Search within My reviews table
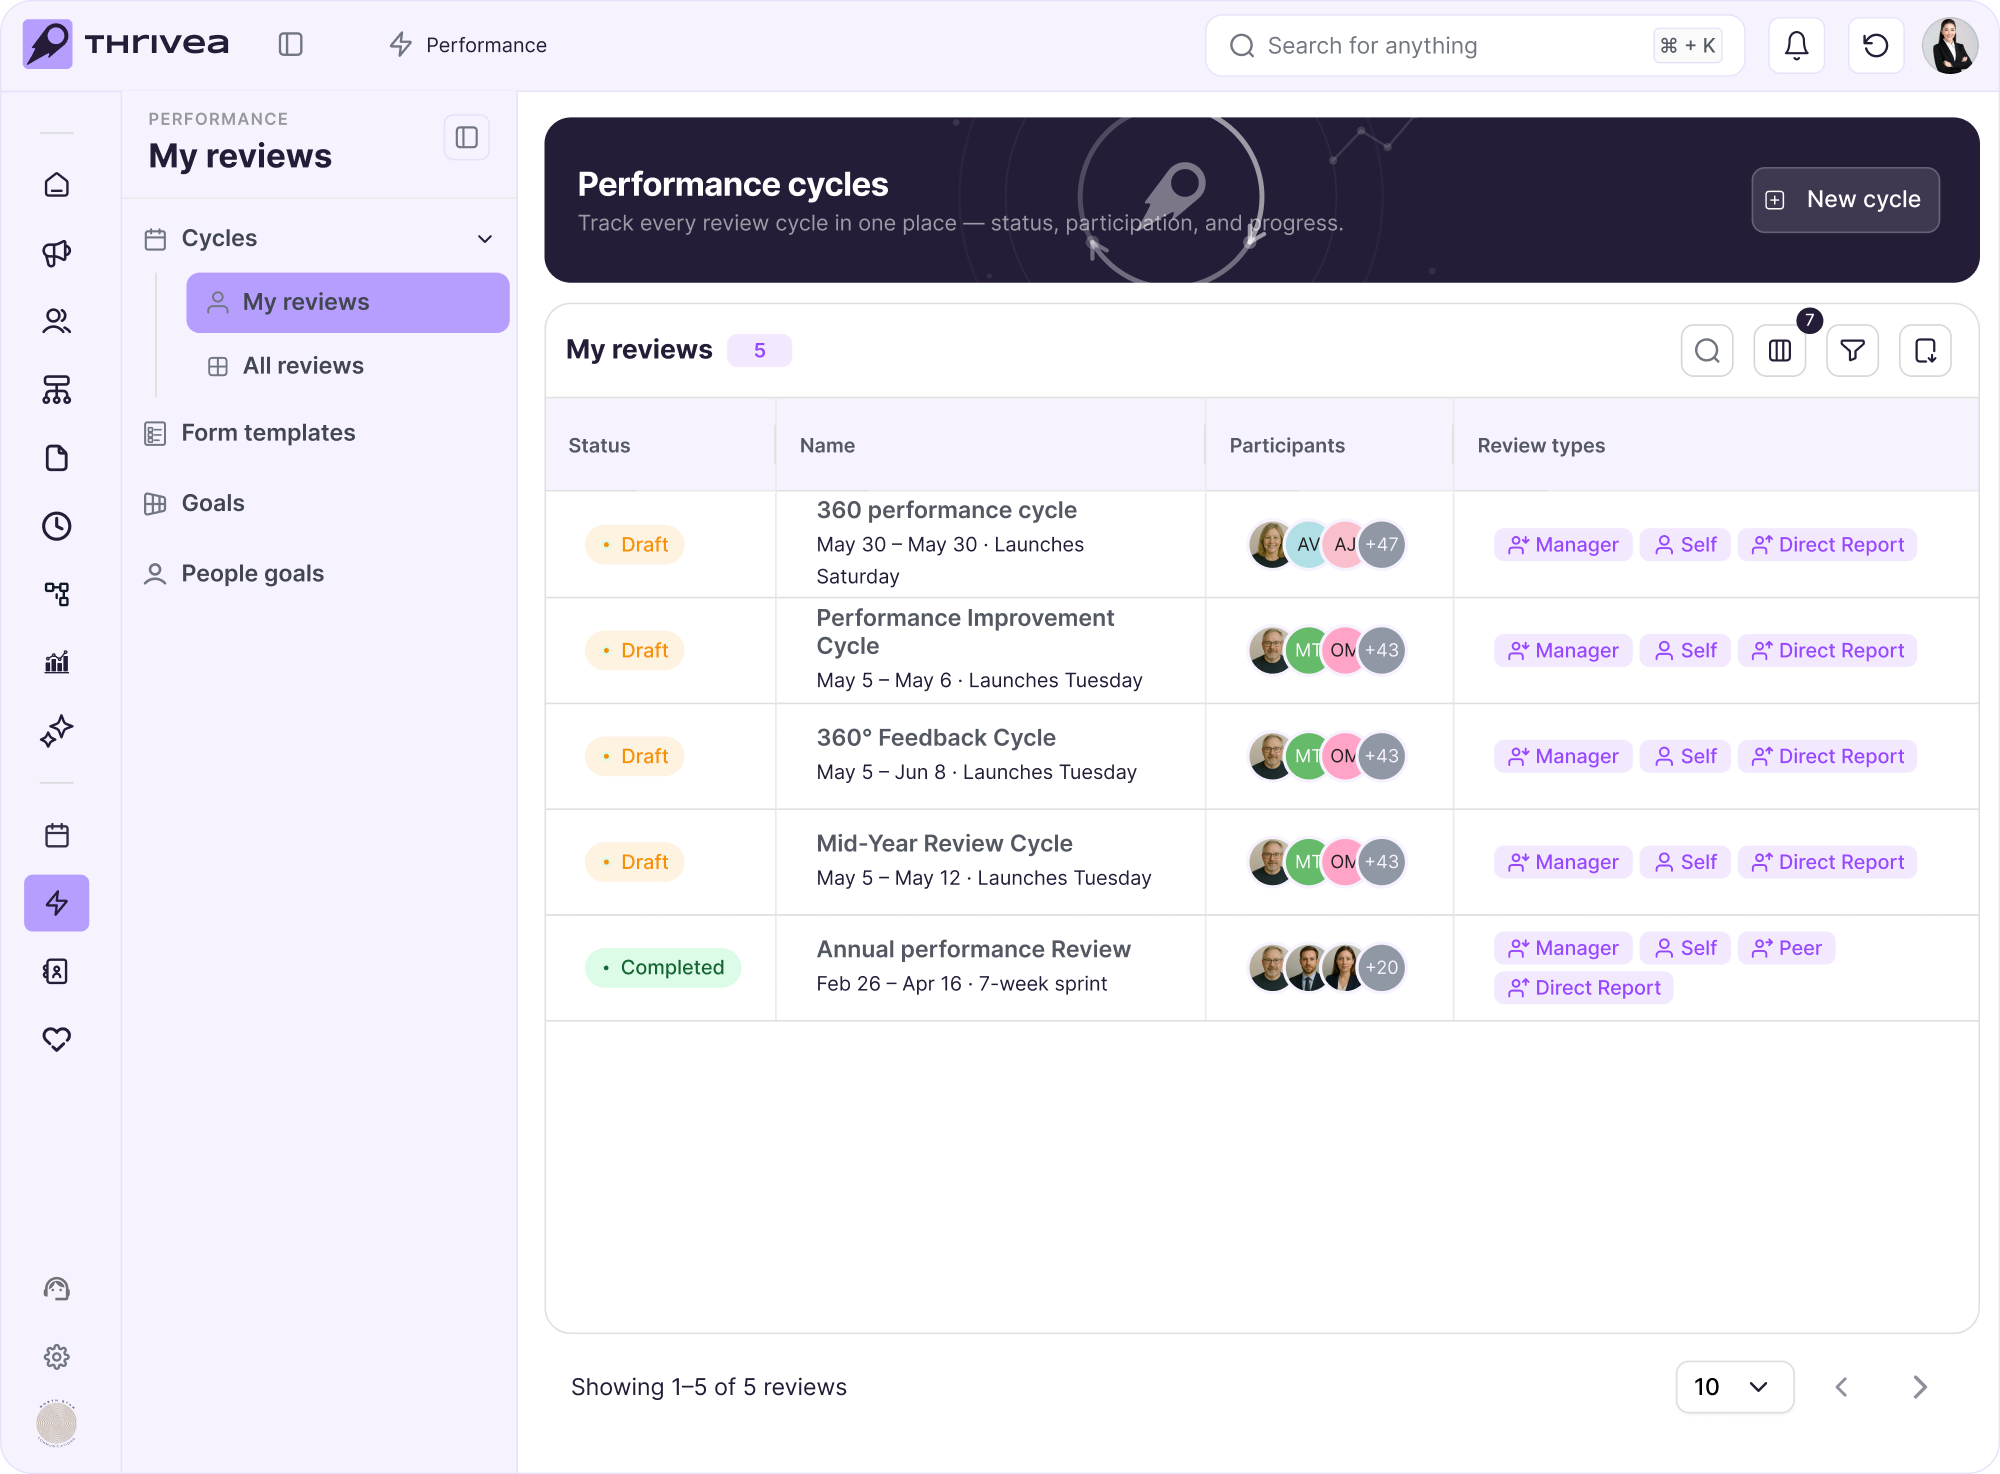Image resolution: width=2000 pixels, height=1474 pixels. click(1708, 351)
